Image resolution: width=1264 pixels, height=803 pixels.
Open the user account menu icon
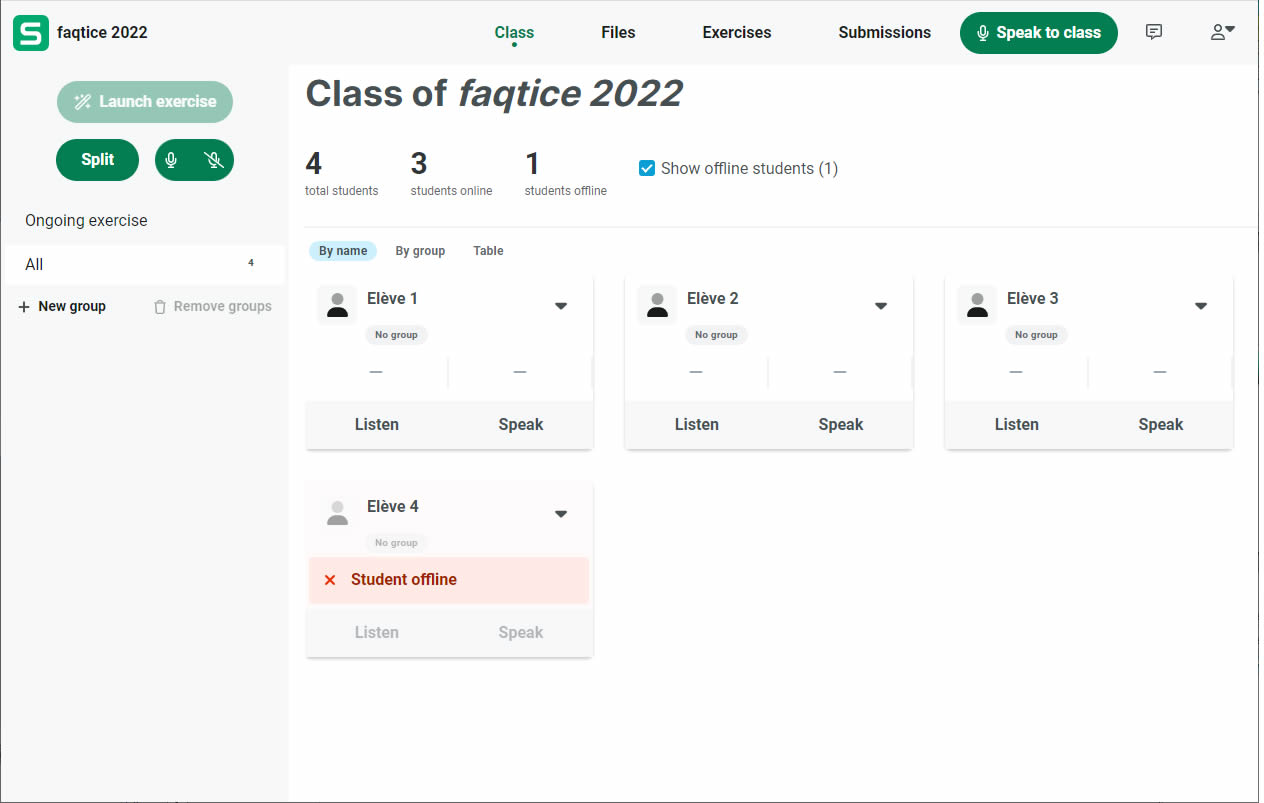(x=1221, y=32)
